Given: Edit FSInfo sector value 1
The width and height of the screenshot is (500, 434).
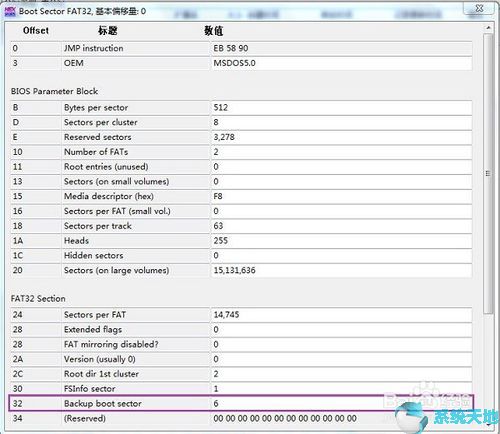Looking at the screenshot, I should point(342,389).
